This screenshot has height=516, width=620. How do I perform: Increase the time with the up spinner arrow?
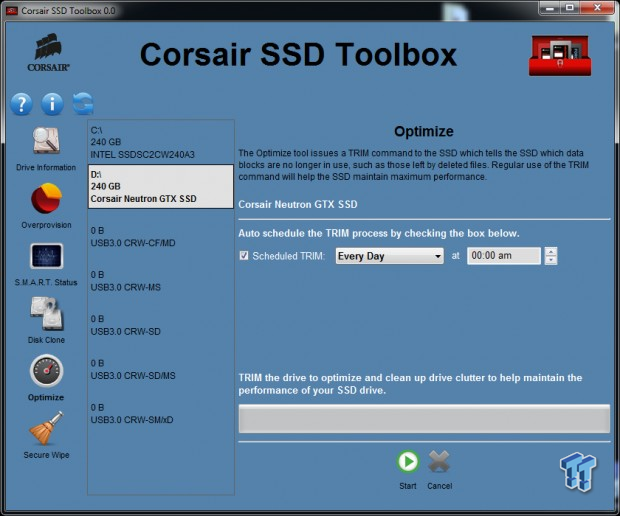tap(551, 251)
